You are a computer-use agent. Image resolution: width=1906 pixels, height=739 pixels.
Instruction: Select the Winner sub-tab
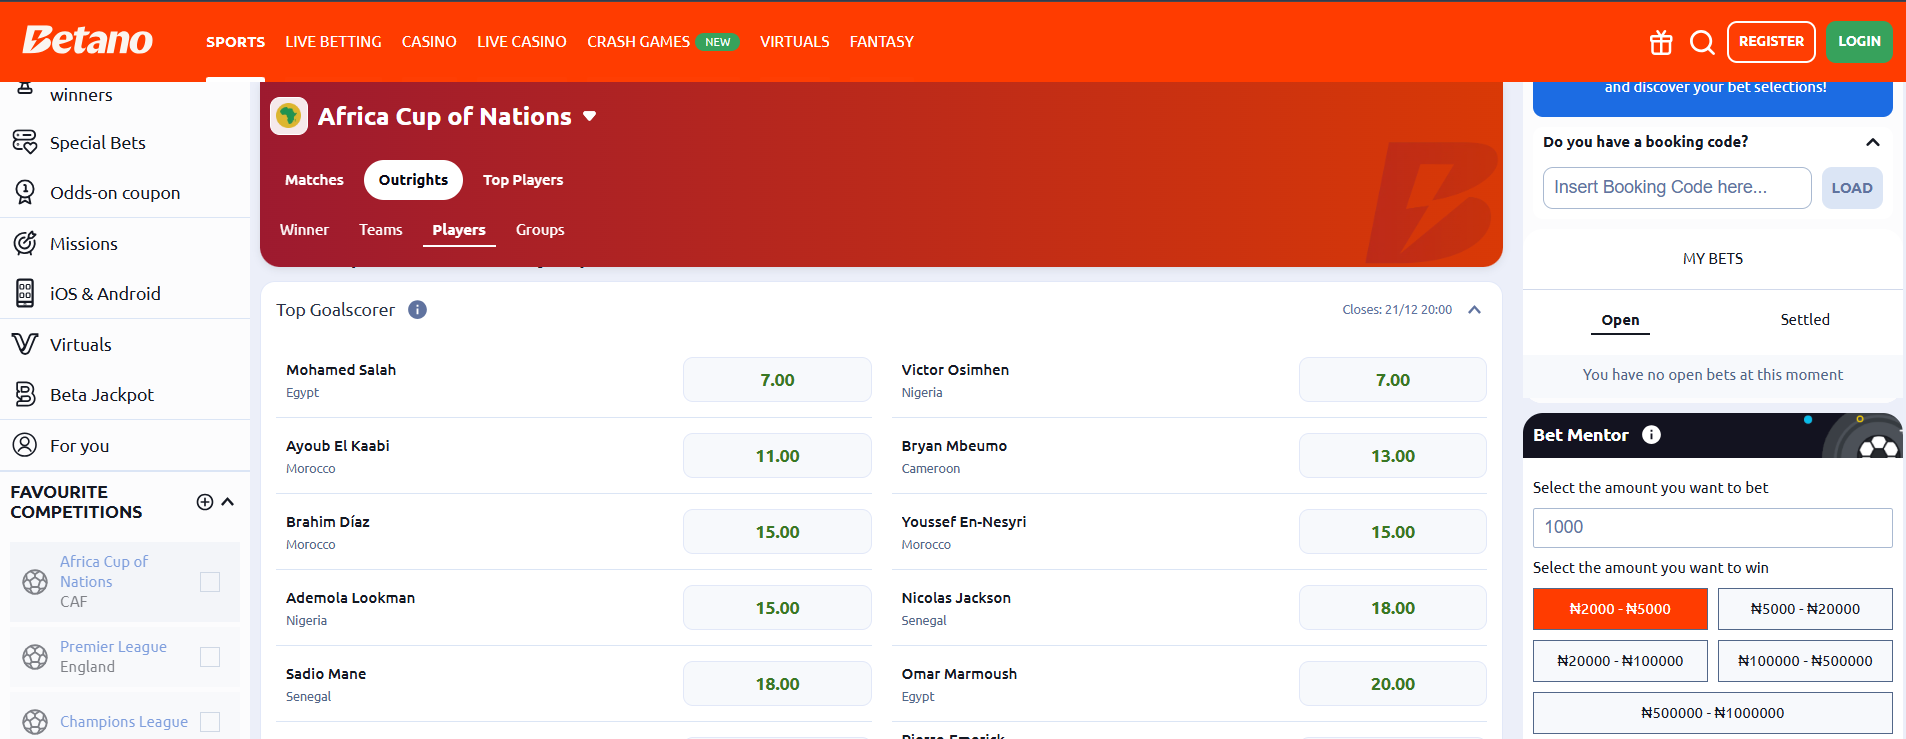tap(304, 230)
